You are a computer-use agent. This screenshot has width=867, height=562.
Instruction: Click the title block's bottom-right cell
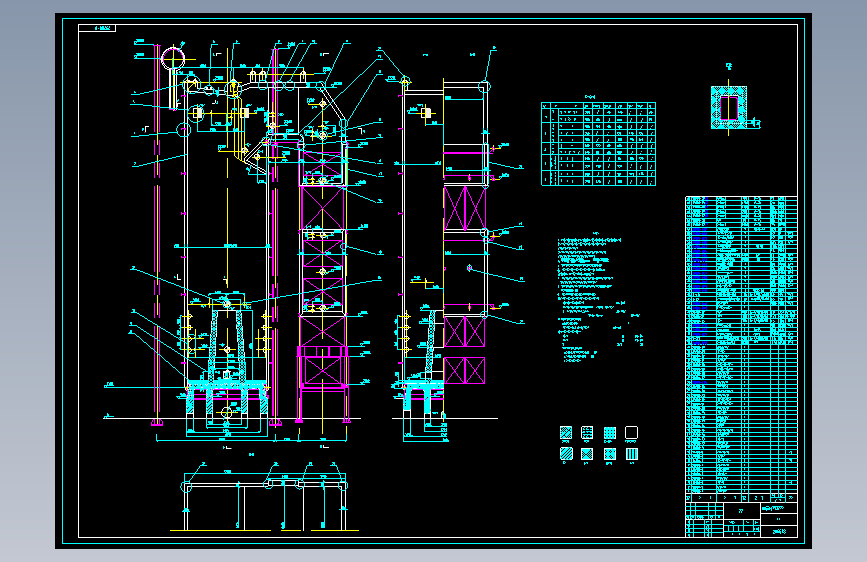[779, 532]
